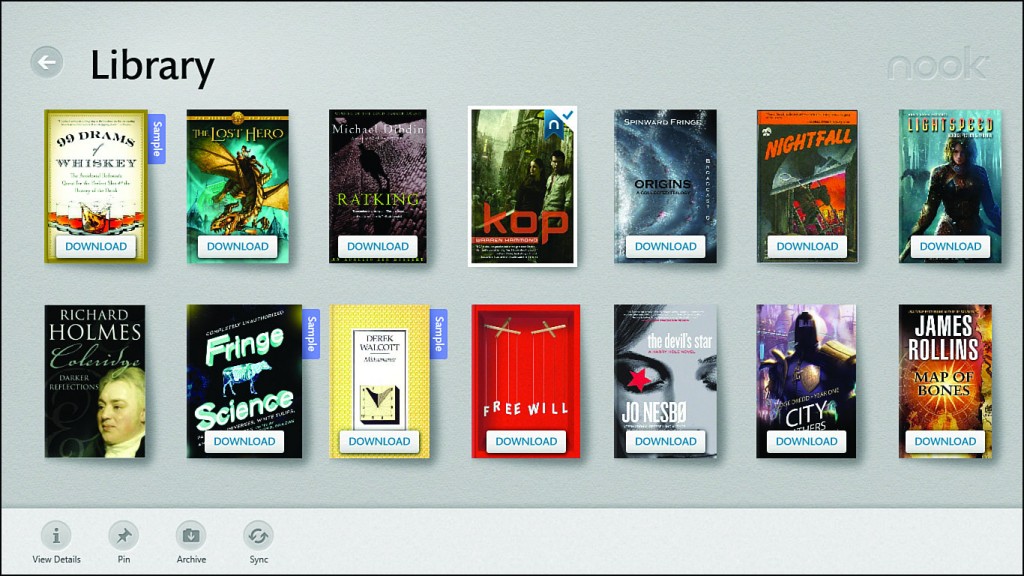Viewport: 1024px width, 576px height.
Task: Download the Nightfall book
Action: pos(807,246)
